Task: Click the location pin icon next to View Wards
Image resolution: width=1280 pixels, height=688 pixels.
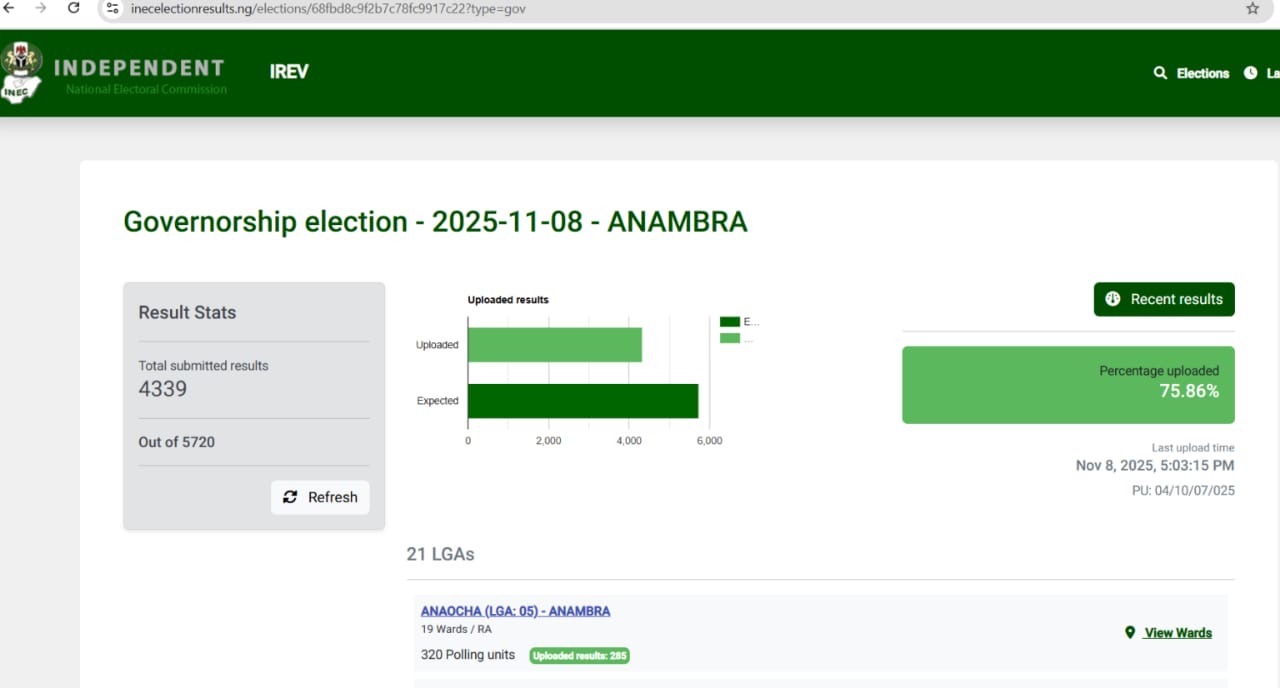Action: tap(1130, 632)
